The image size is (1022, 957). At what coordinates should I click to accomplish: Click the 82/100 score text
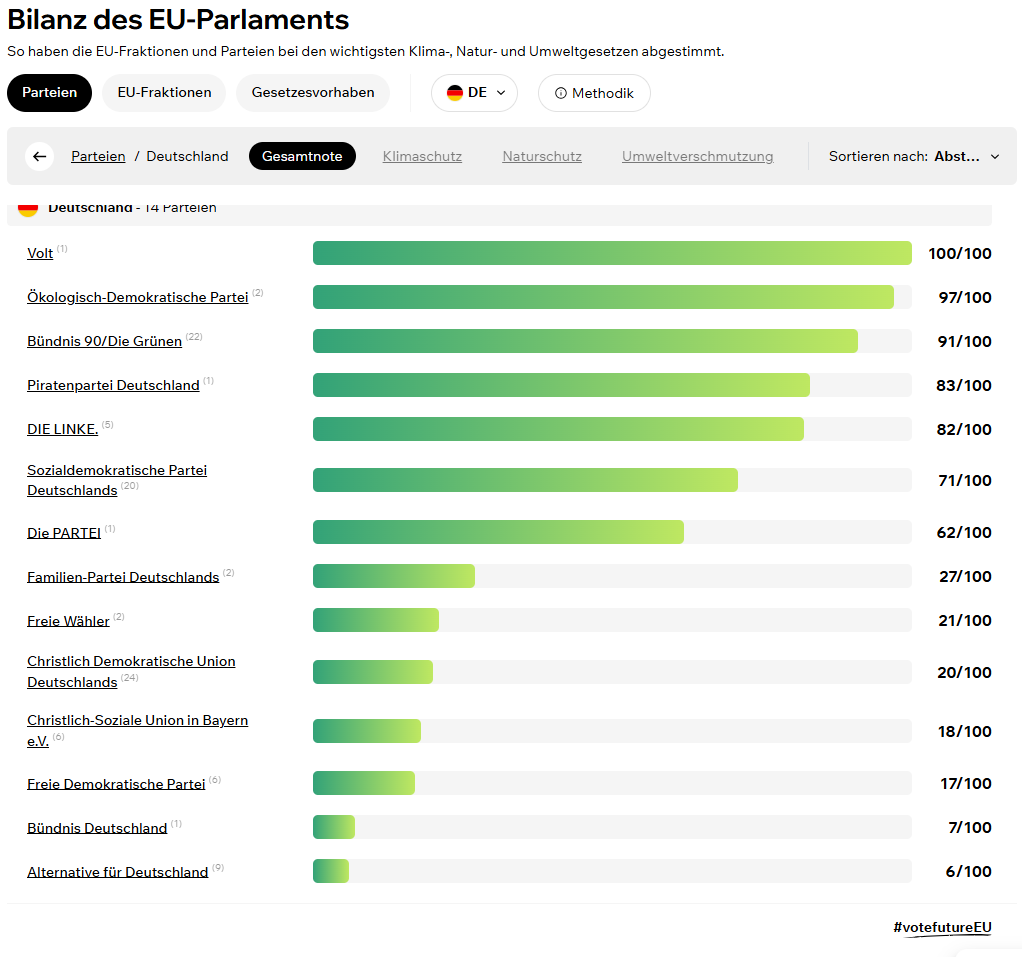tap(964, 429)
